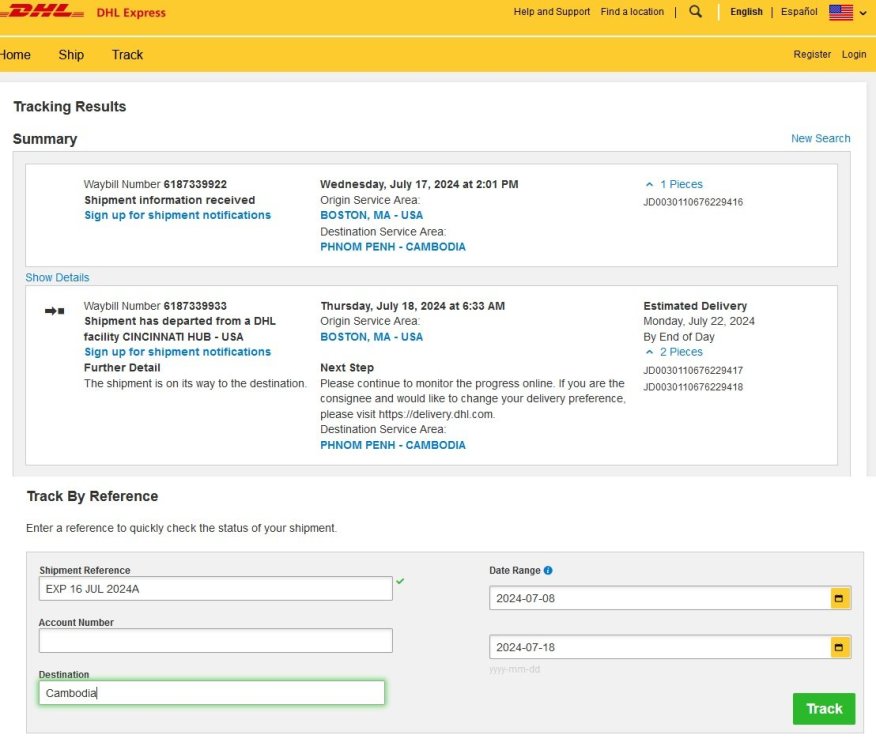Click the New Search link
876x750 pixels.
[x=820, y=139]
